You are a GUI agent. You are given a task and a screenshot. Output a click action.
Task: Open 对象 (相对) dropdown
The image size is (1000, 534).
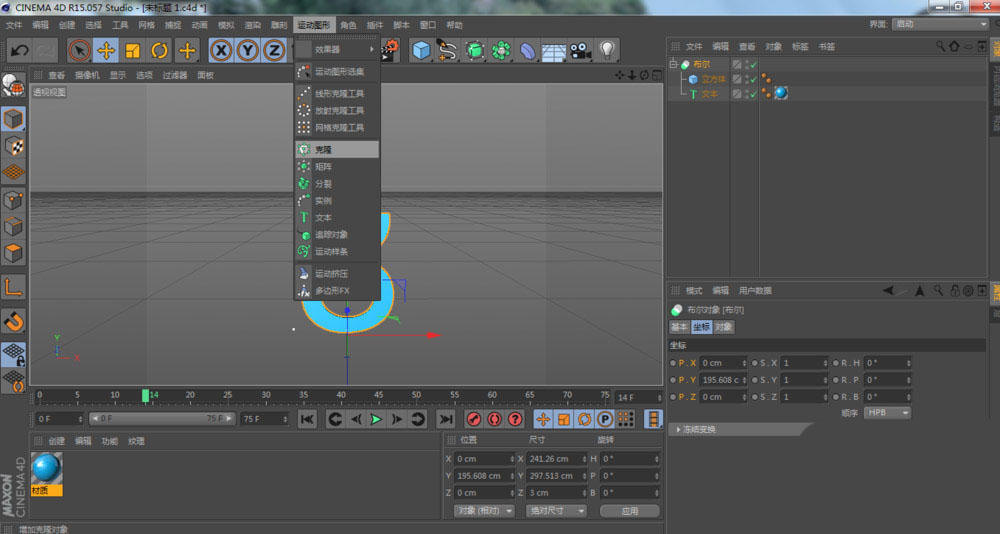(x=485, y=510)
